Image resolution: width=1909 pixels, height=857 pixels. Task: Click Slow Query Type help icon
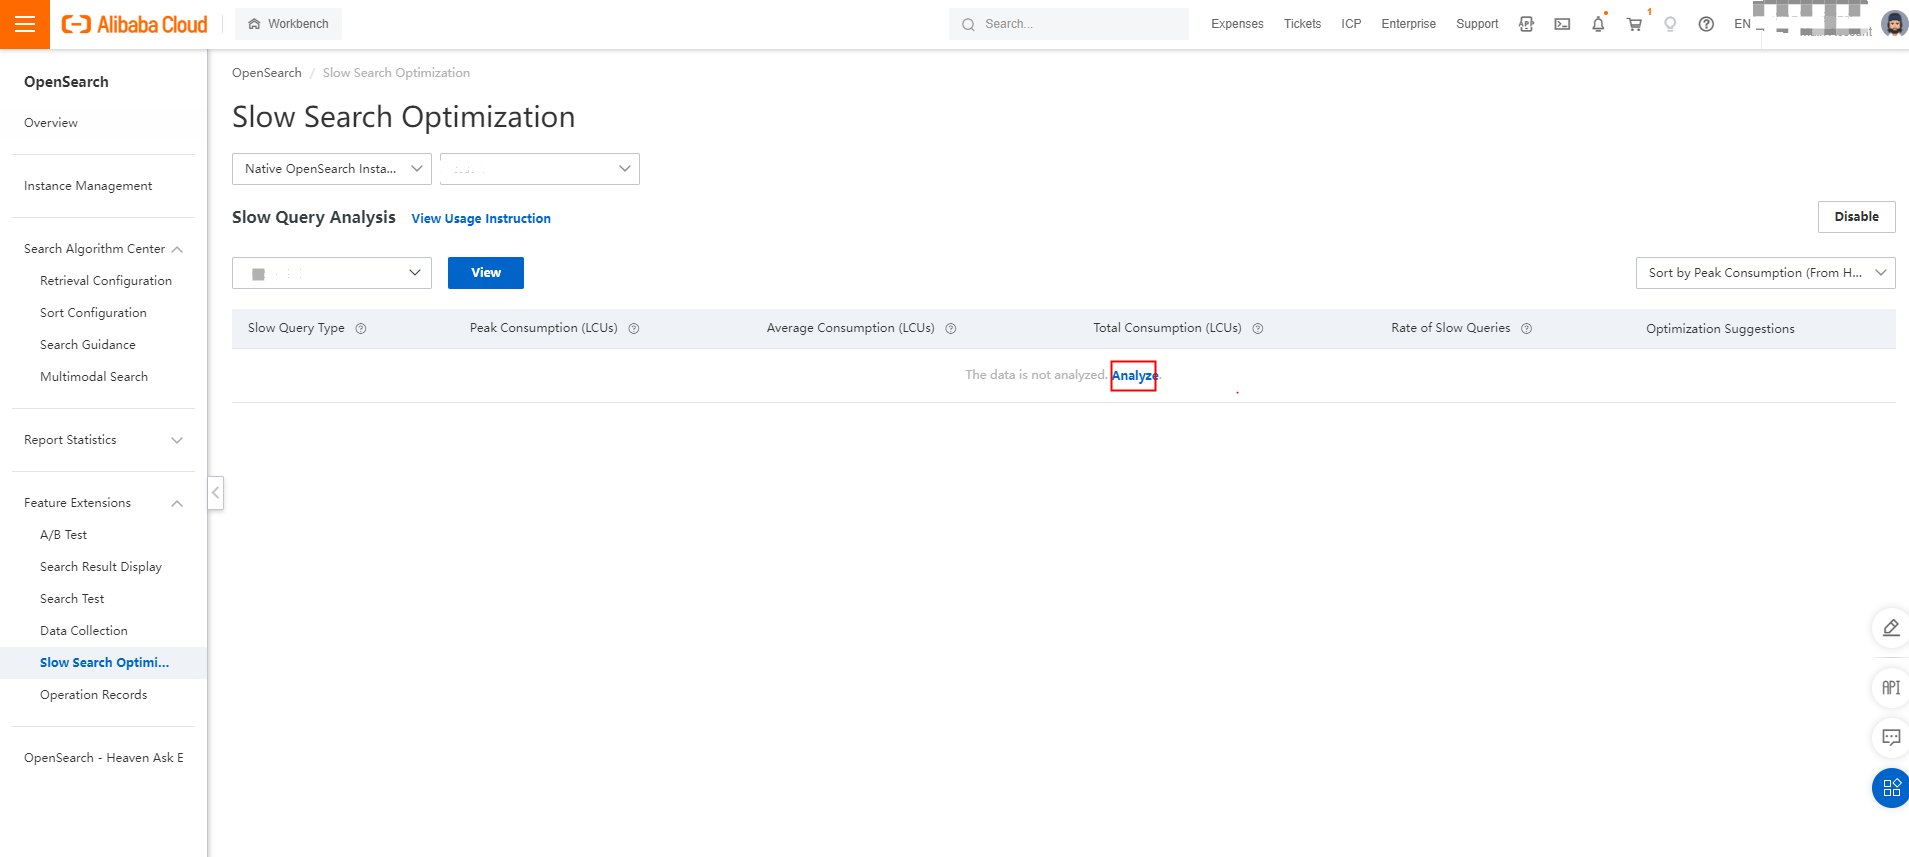(x=361, y=329)
